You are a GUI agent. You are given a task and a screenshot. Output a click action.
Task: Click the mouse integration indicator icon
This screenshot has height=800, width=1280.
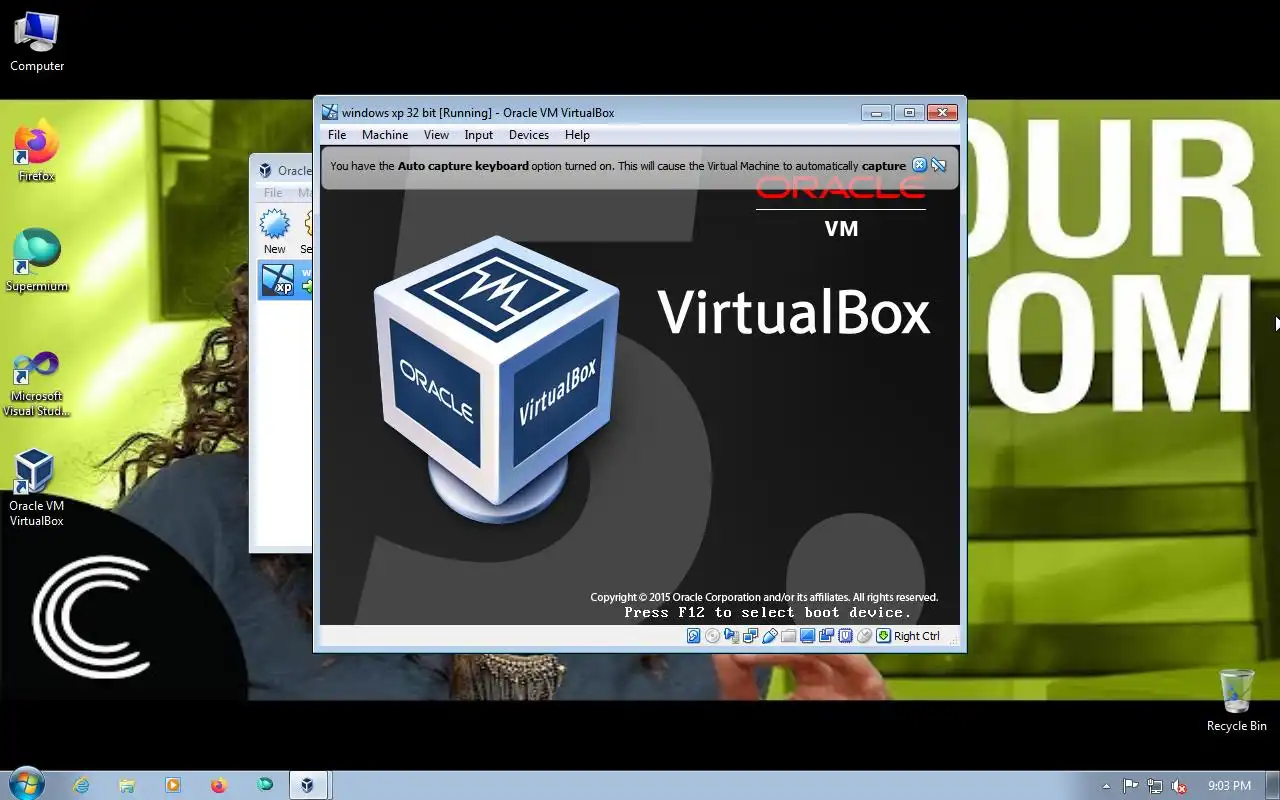coord(864,636)
